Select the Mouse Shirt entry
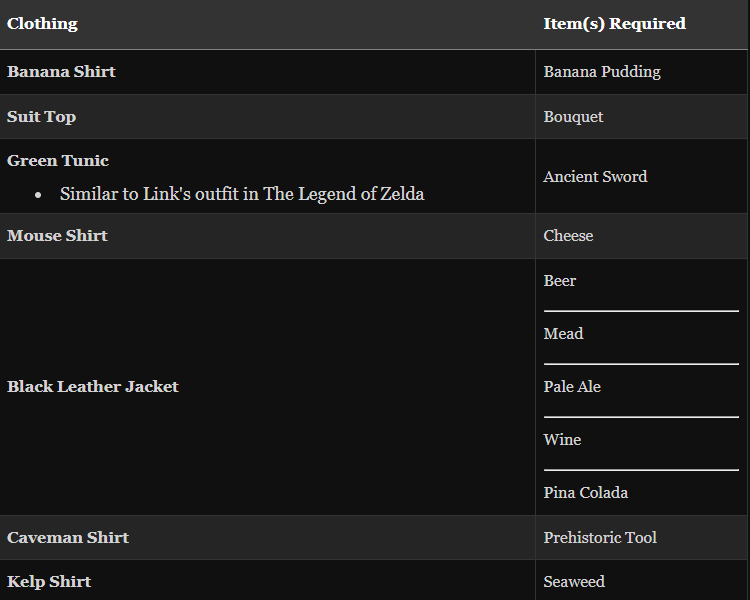Screen dimensions: 750x600 [x=57, y=236]
